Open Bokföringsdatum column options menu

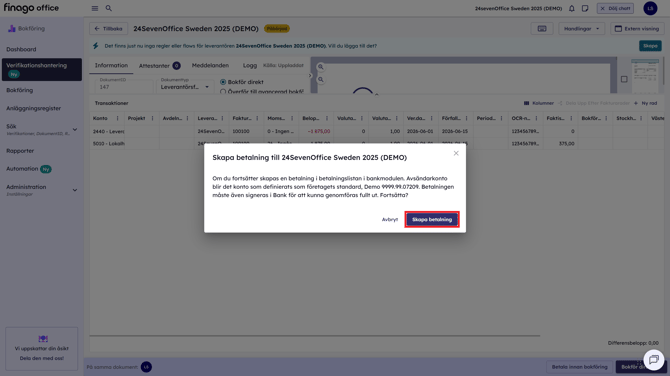pyautogui.click(x=606, y=118)
